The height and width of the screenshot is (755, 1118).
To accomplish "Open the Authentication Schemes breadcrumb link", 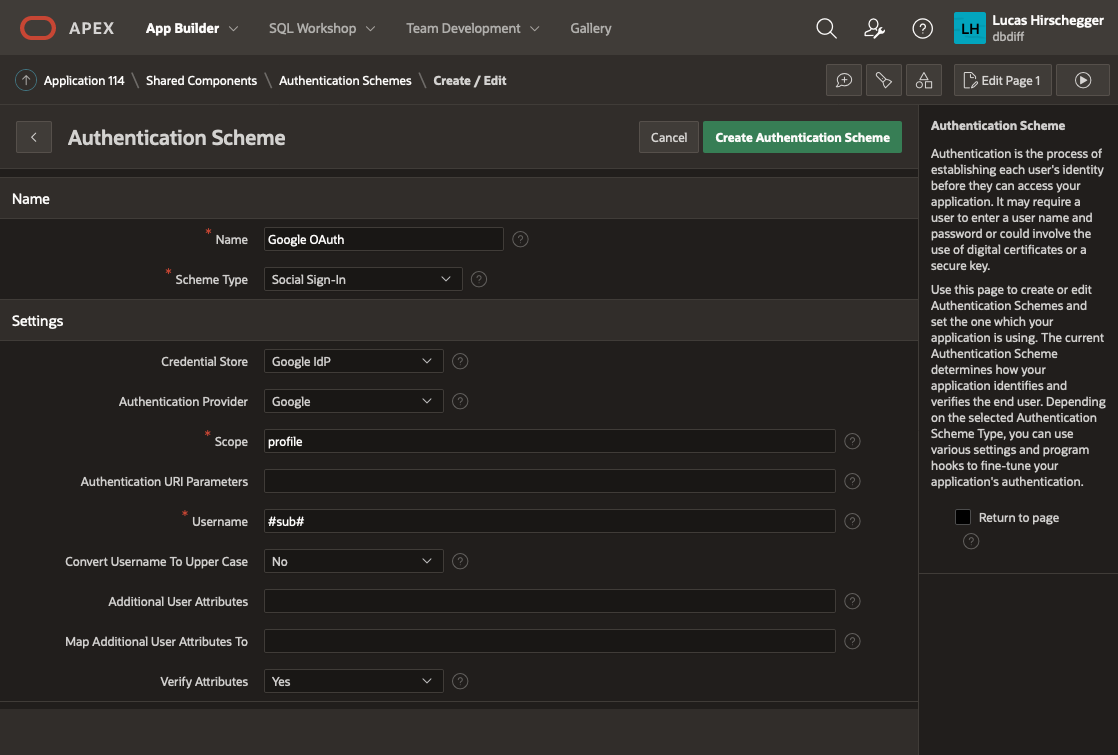I will 344,80.
